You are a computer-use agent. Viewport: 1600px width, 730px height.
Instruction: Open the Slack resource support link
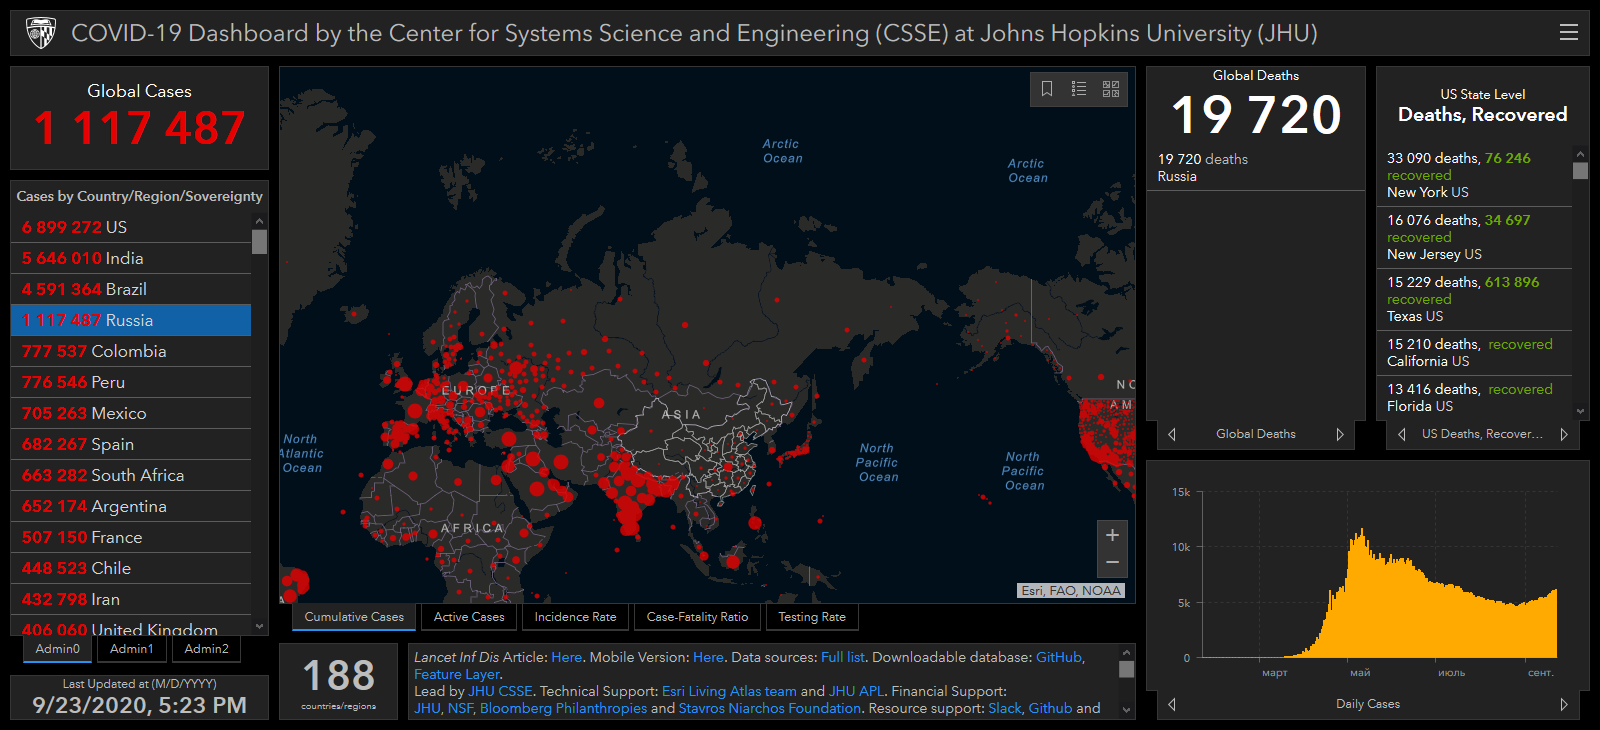pos(1005,708)
